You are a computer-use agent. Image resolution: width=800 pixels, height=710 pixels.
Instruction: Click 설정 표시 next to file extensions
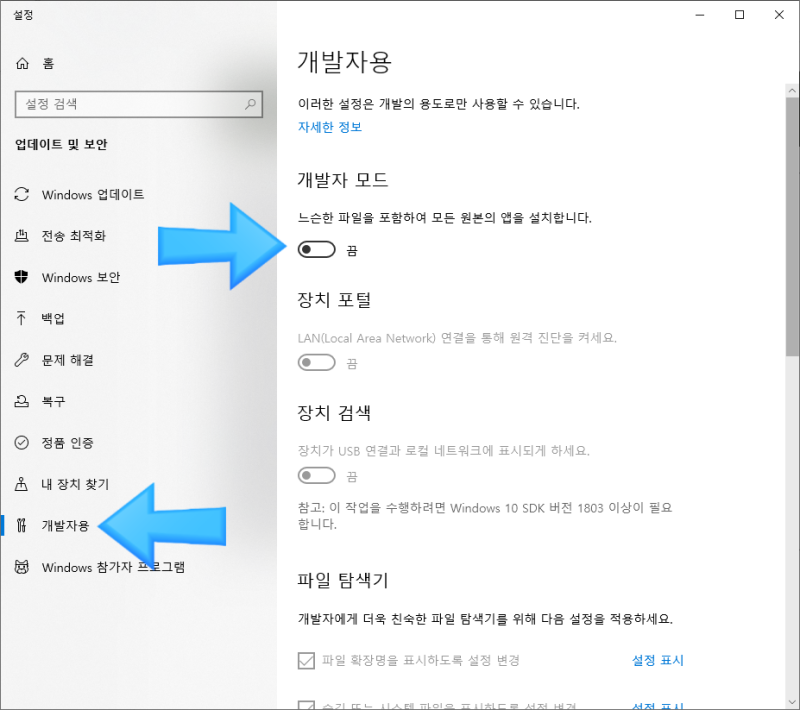[658, 661]
